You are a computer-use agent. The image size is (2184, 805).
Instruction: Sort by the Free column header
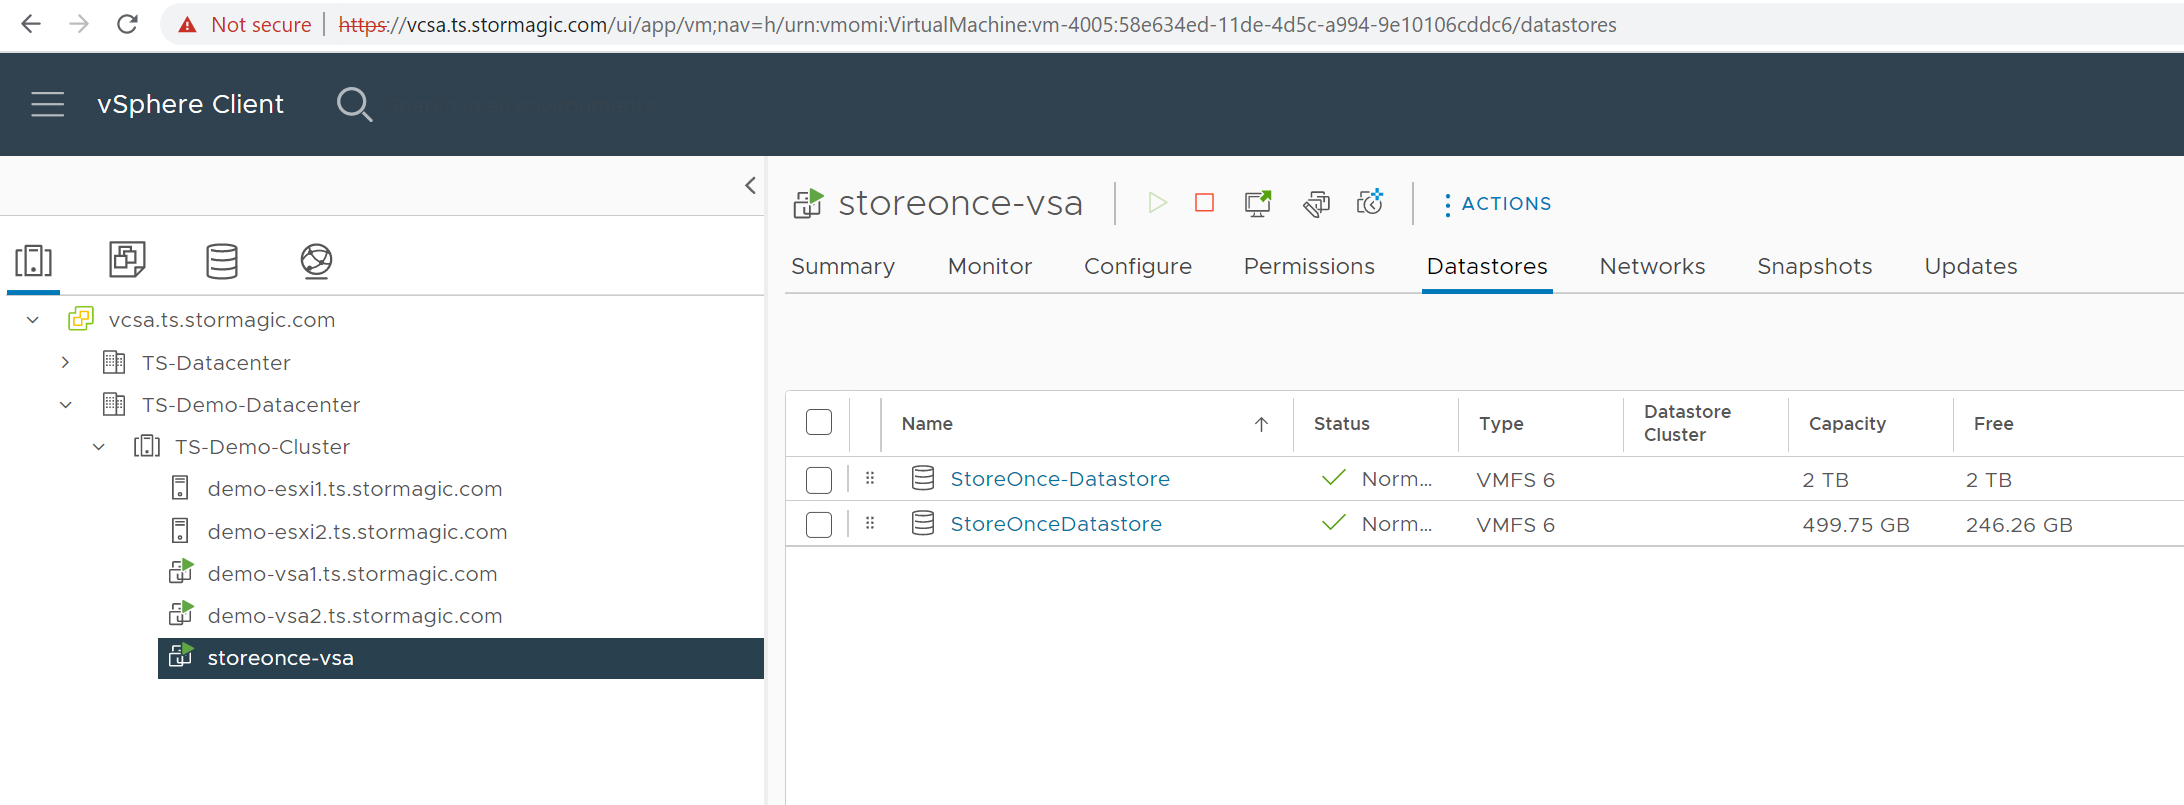coord(1993,424)
